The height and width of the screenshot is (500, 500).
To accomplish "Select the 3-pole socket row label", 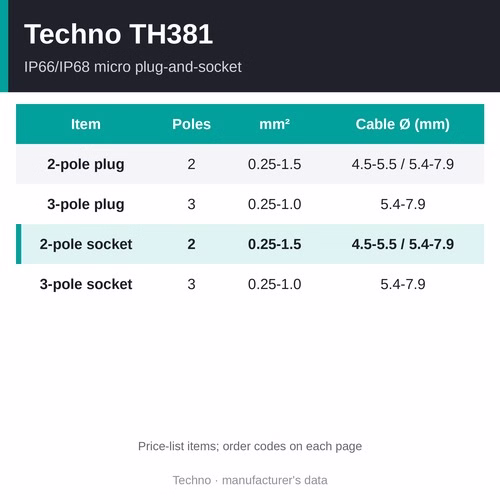I will pos(86,284).
